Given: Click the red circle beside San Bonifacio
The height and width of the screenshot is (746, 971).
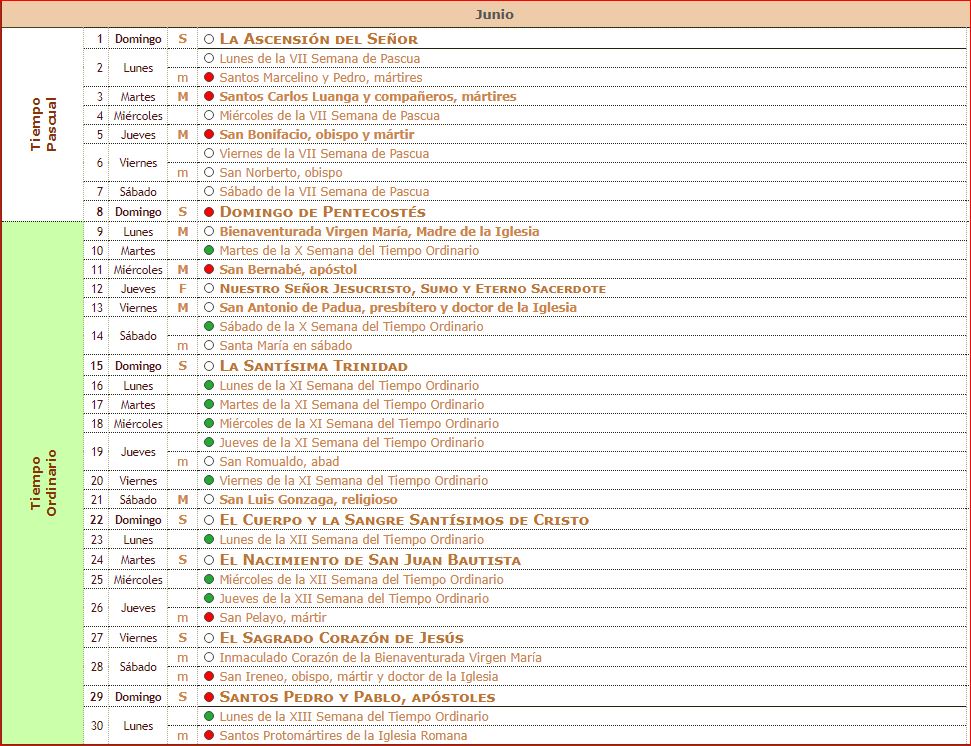Looking at the screenshot, I should 209,135.
